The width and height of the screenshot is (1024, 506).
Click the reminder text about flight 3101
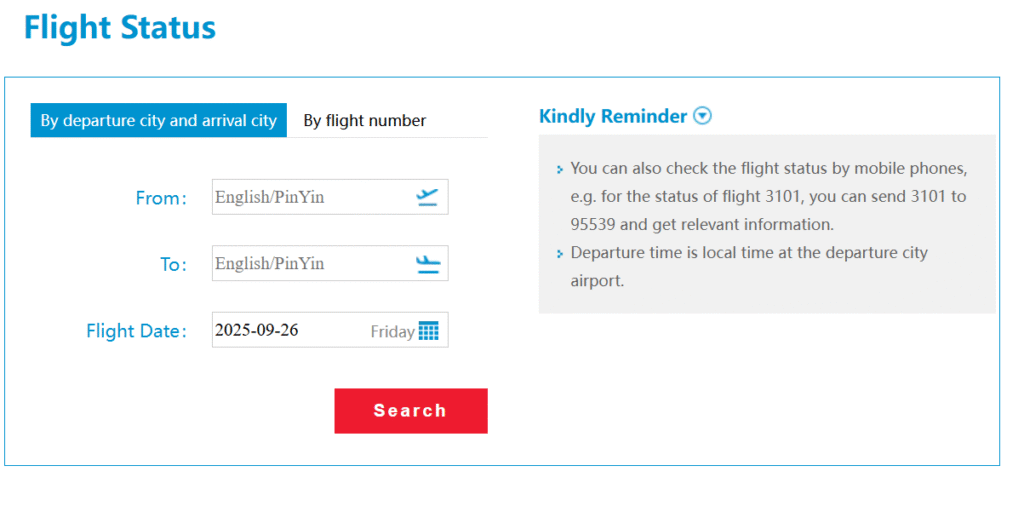pos(768,196)
